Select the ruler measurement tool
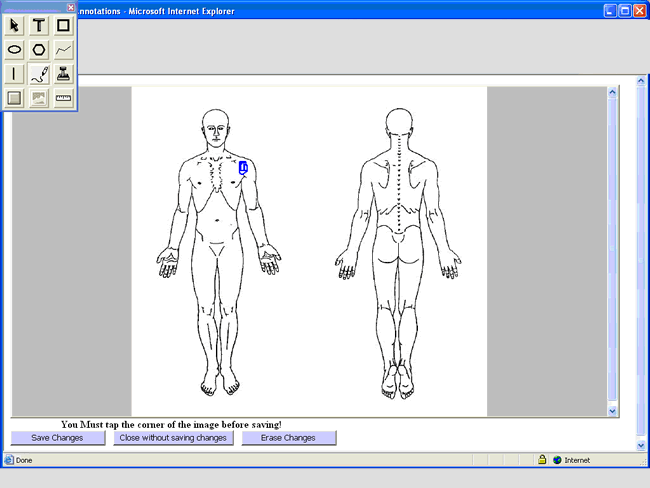 click(x=63, y=98)
